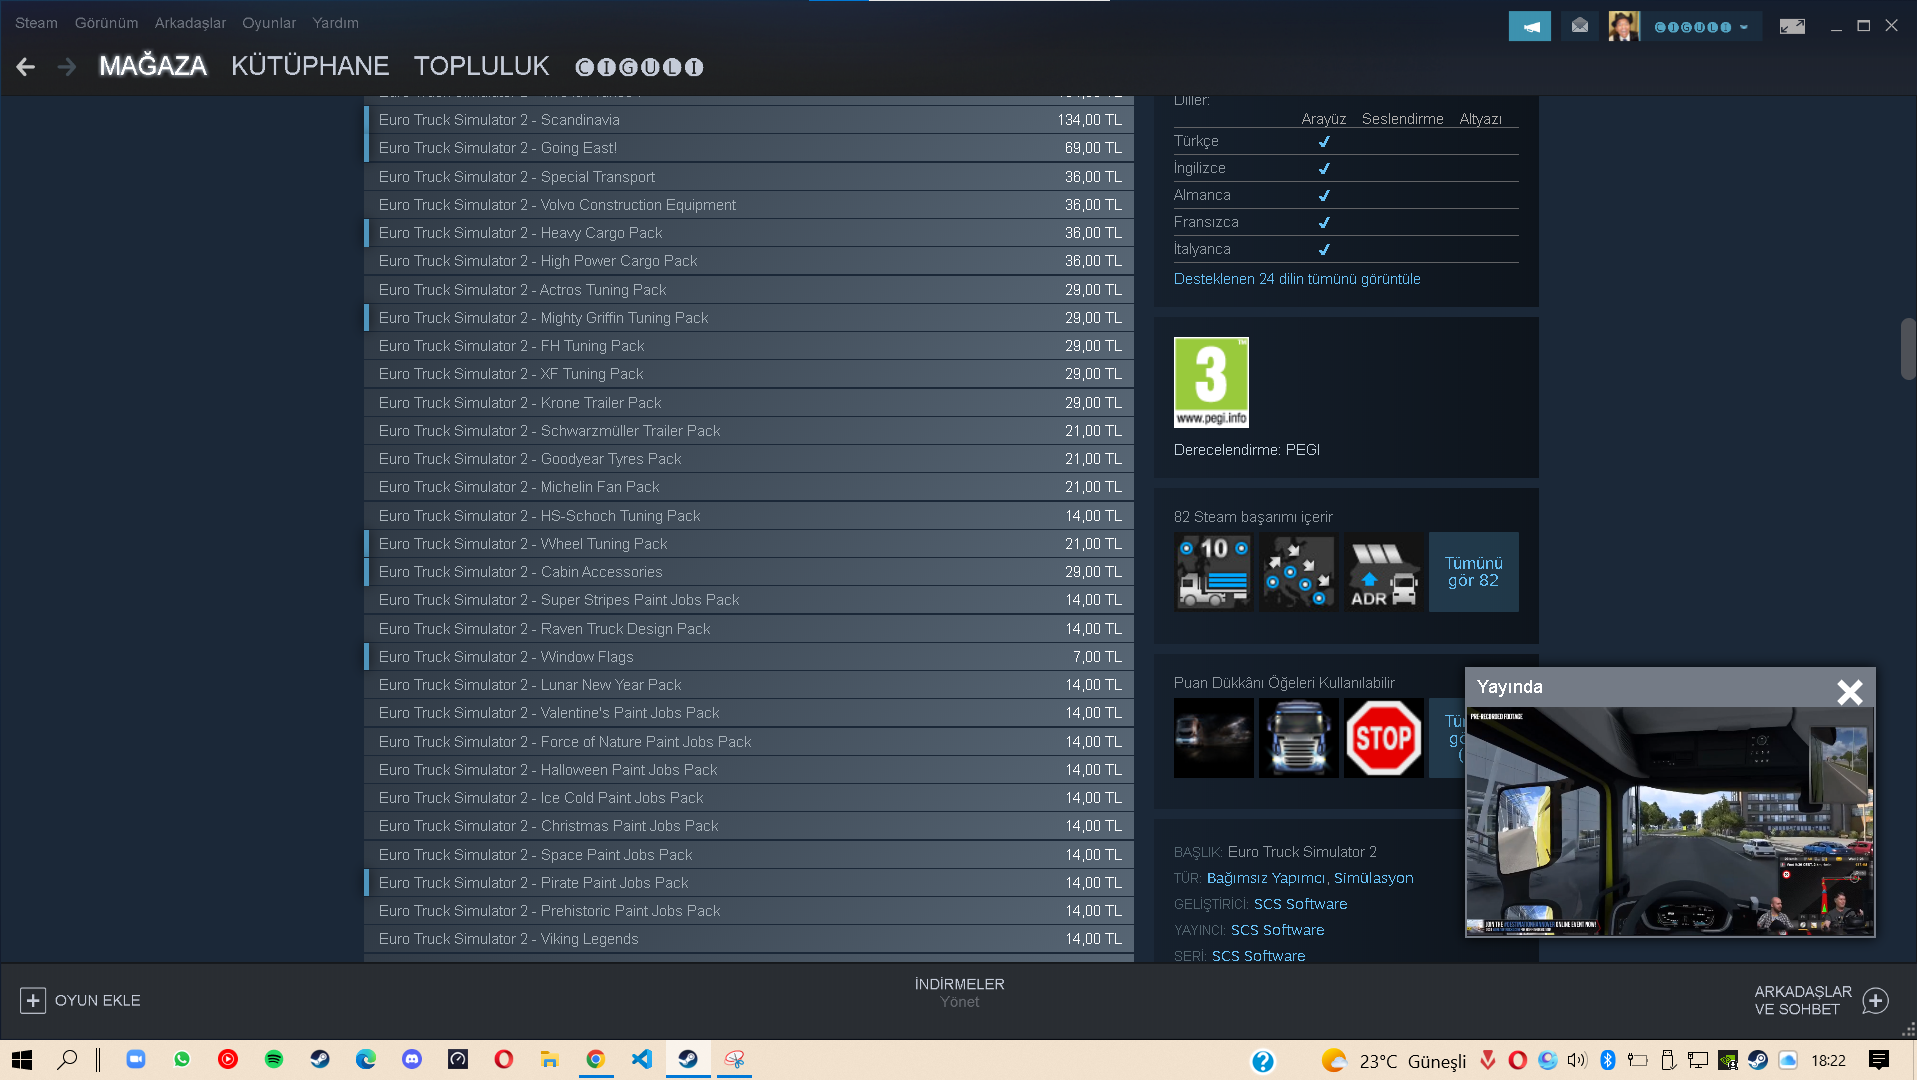View the '10 deliveries' truck achievement icon

click(x=1213, y=572)
